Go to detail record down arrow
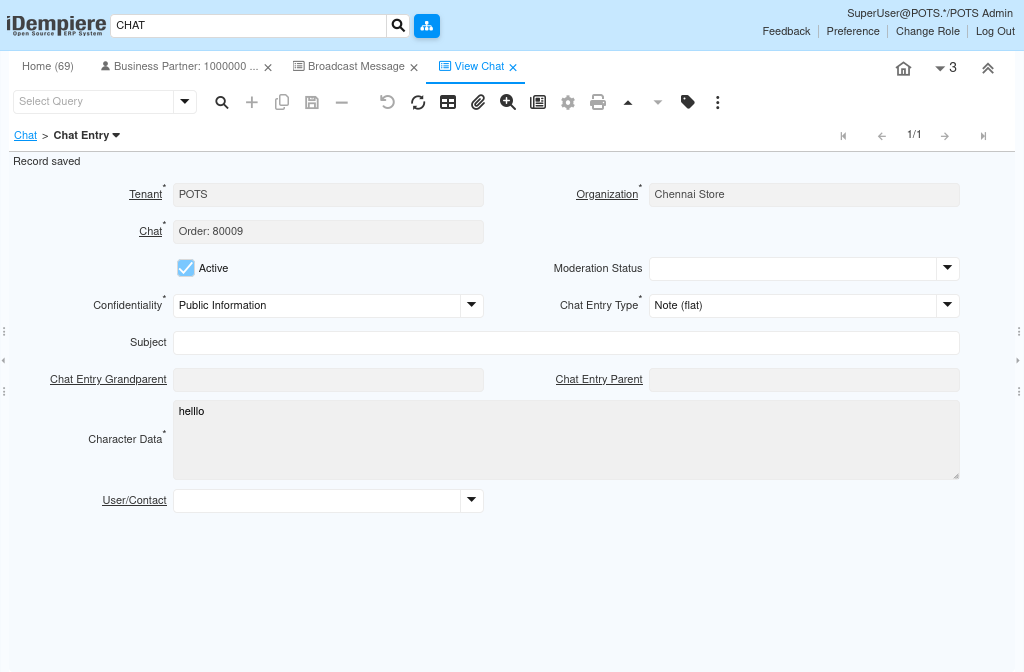This screenshot has width=1024, height=672. tap(658, 103)
